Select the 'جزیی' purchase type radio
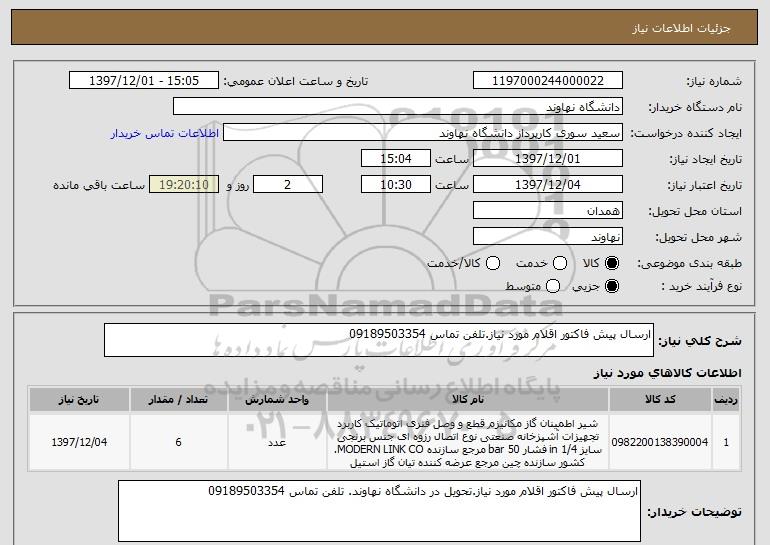The height and width of the screenshot is (545, 770). 612,286
